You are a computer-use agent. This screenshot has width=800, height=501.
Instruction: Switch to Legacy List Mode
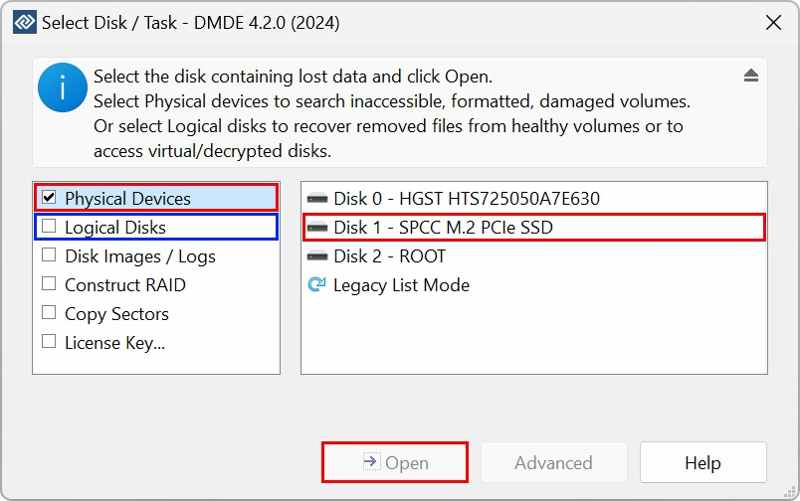click(x=401, y=285)
